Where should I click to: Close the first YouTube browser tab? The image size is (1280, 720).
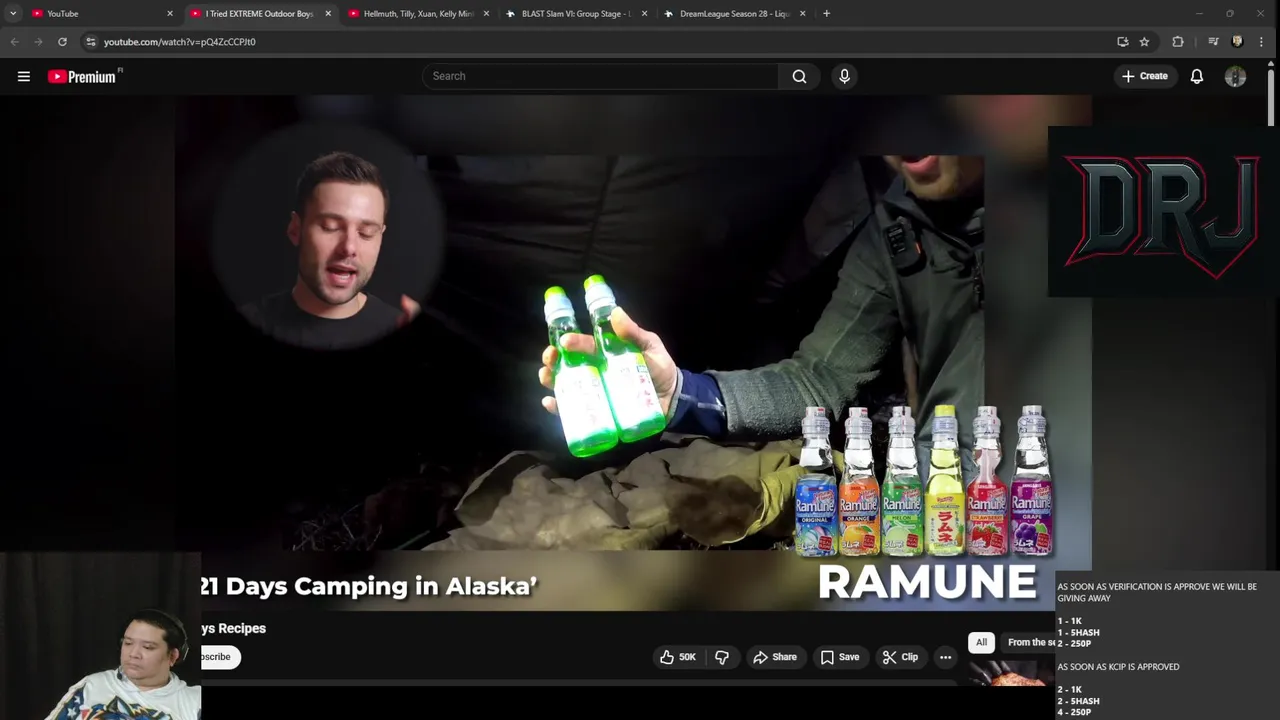pyautogui.click(x=170, y=14)
